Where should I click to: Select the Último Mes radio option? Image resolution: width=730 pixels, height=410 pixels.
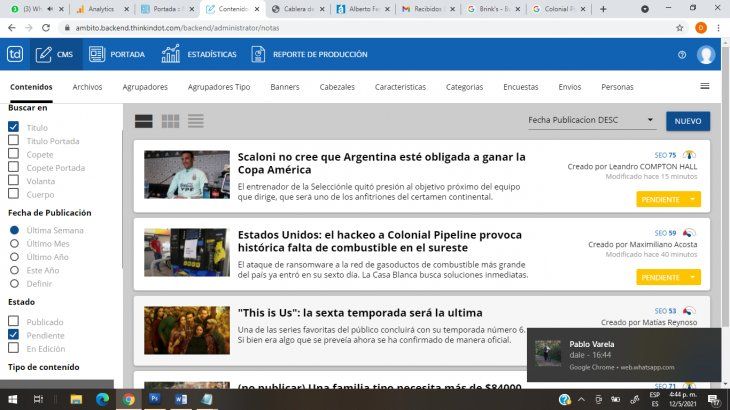(x=14, y=243)
